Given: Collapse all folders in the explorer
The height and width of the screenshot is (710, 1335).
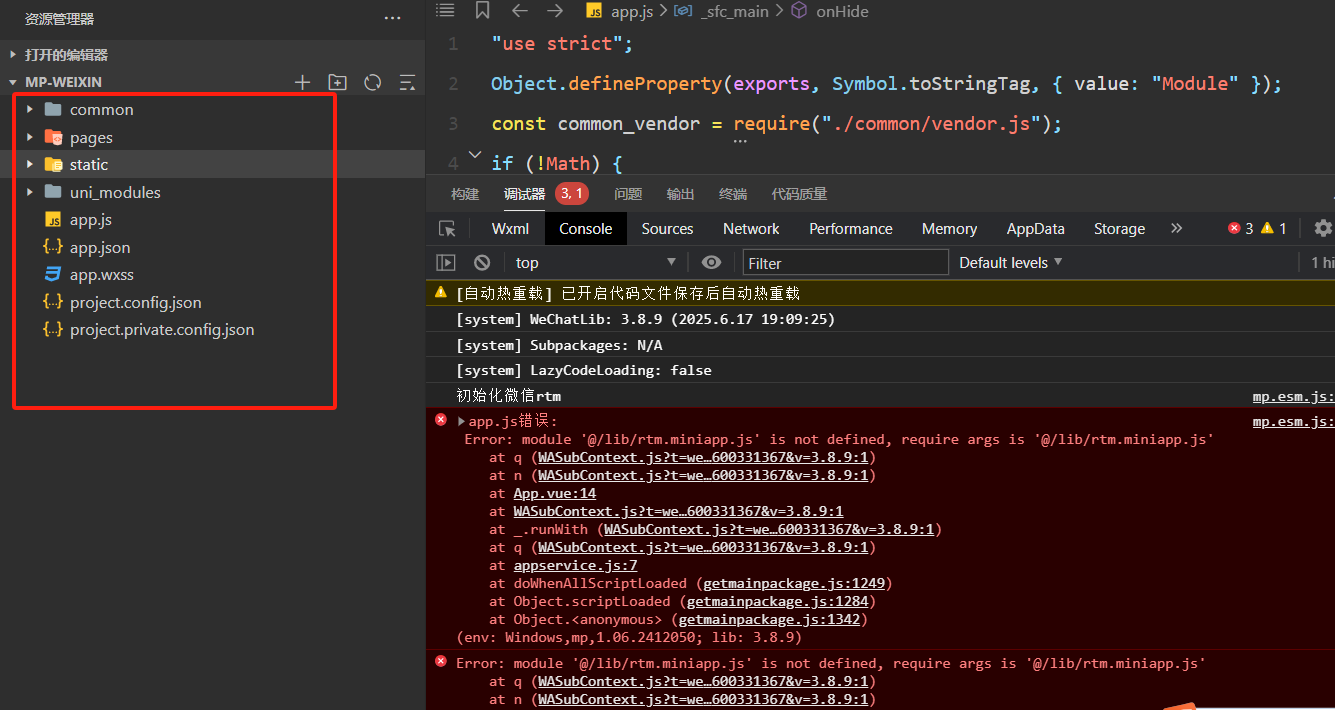Looking at the screenshot, I should click(x=407, y=82).
